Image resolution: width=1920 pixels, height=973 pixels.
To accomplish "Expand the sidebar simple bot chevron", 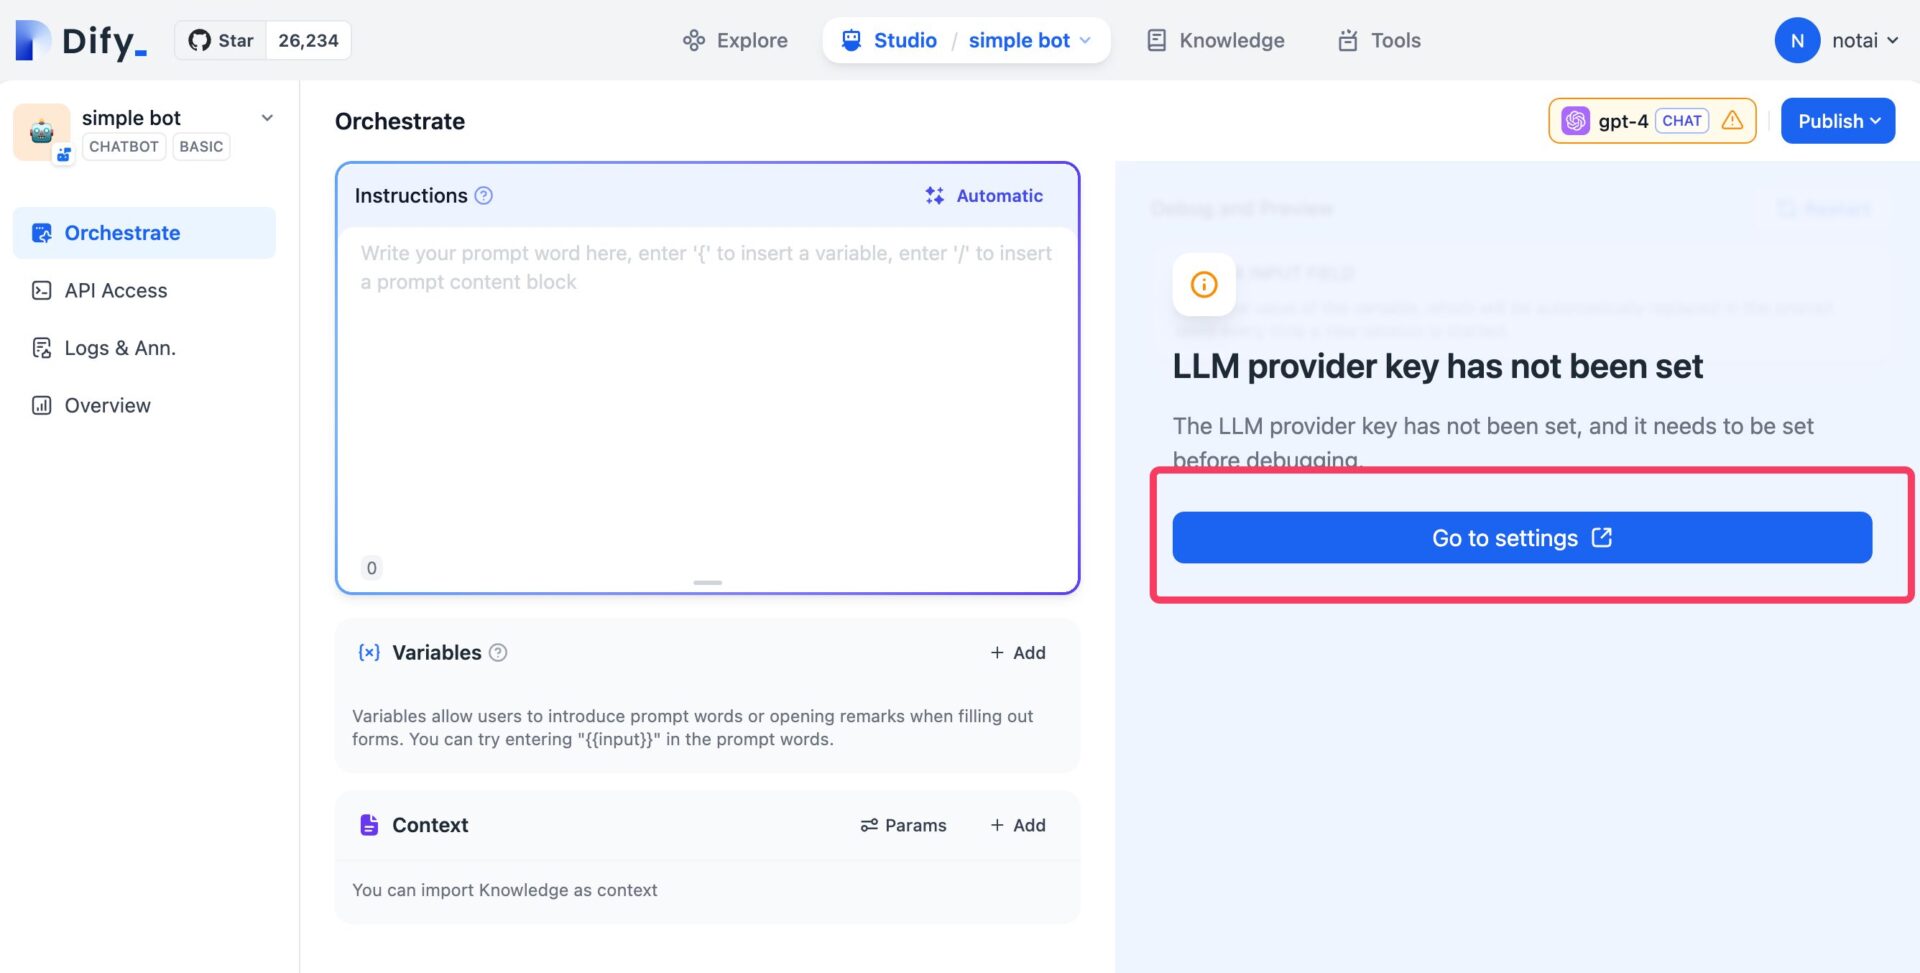I will point(267,118).
